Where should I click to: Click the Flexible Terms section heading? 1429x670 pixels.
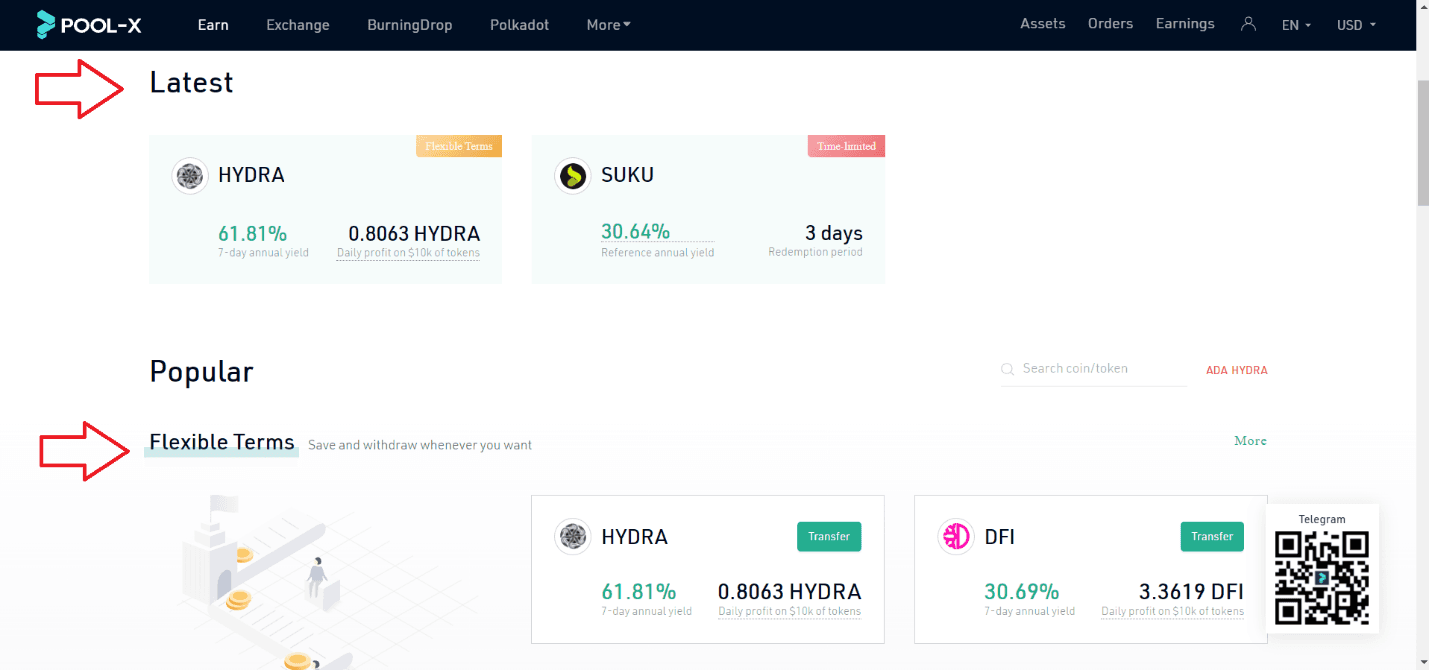coord(222,442)
